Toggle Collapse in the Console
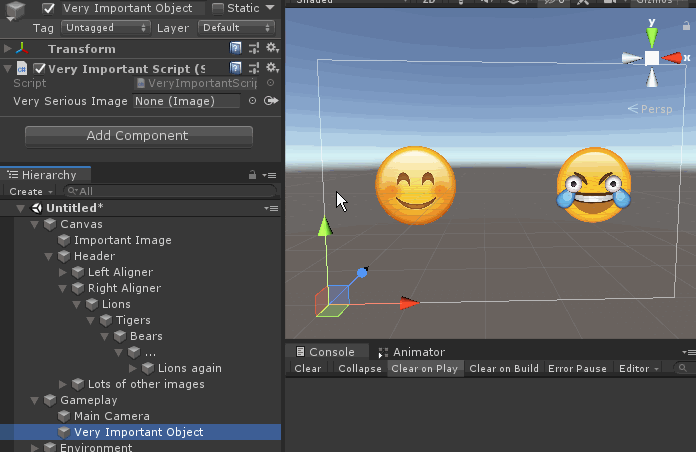This screenshot has height=452, width=696. tap(360, 369)
